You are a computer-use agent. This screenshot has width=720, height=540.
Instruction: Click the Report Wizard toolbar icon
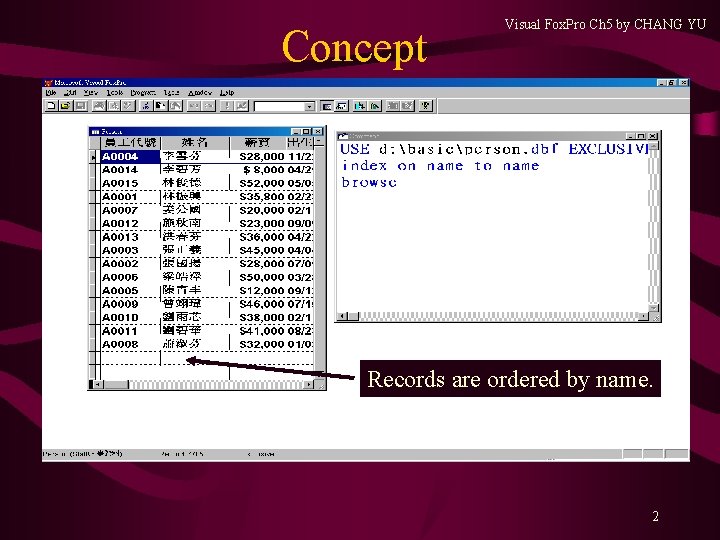(374, 106)
